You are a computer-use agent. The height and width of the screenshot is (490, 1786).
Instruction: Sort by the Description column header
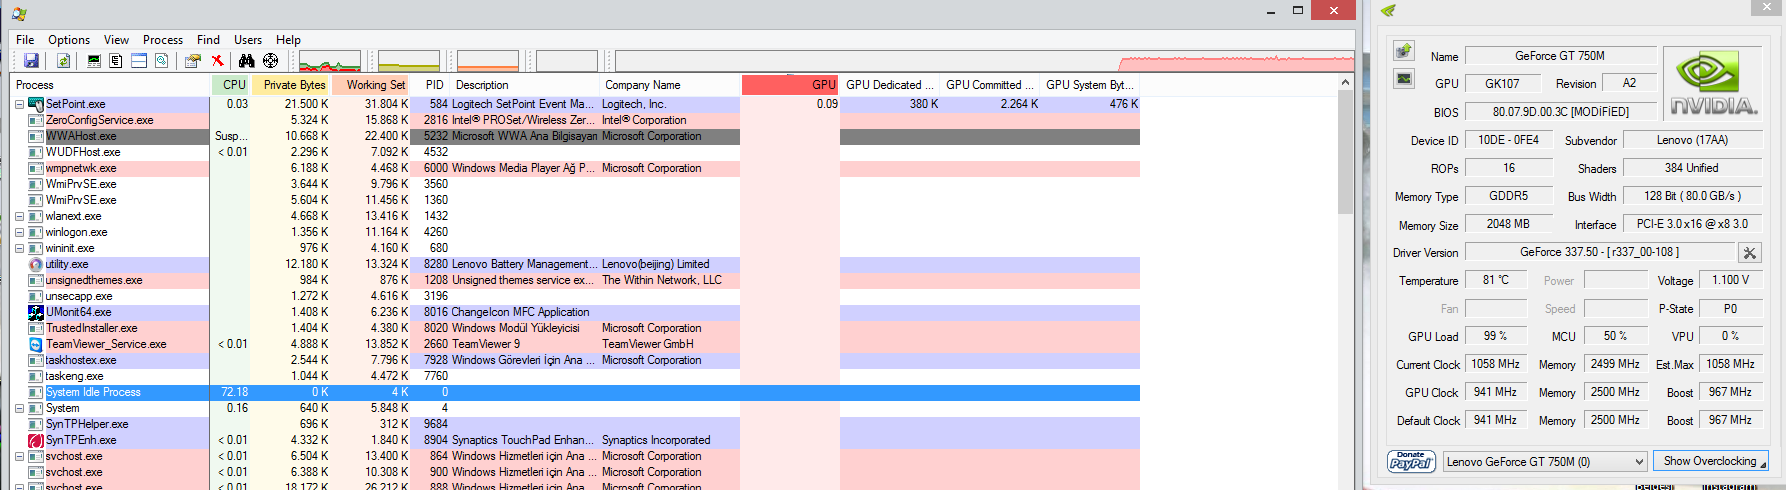pyautogui.click(x=525, y=85)
